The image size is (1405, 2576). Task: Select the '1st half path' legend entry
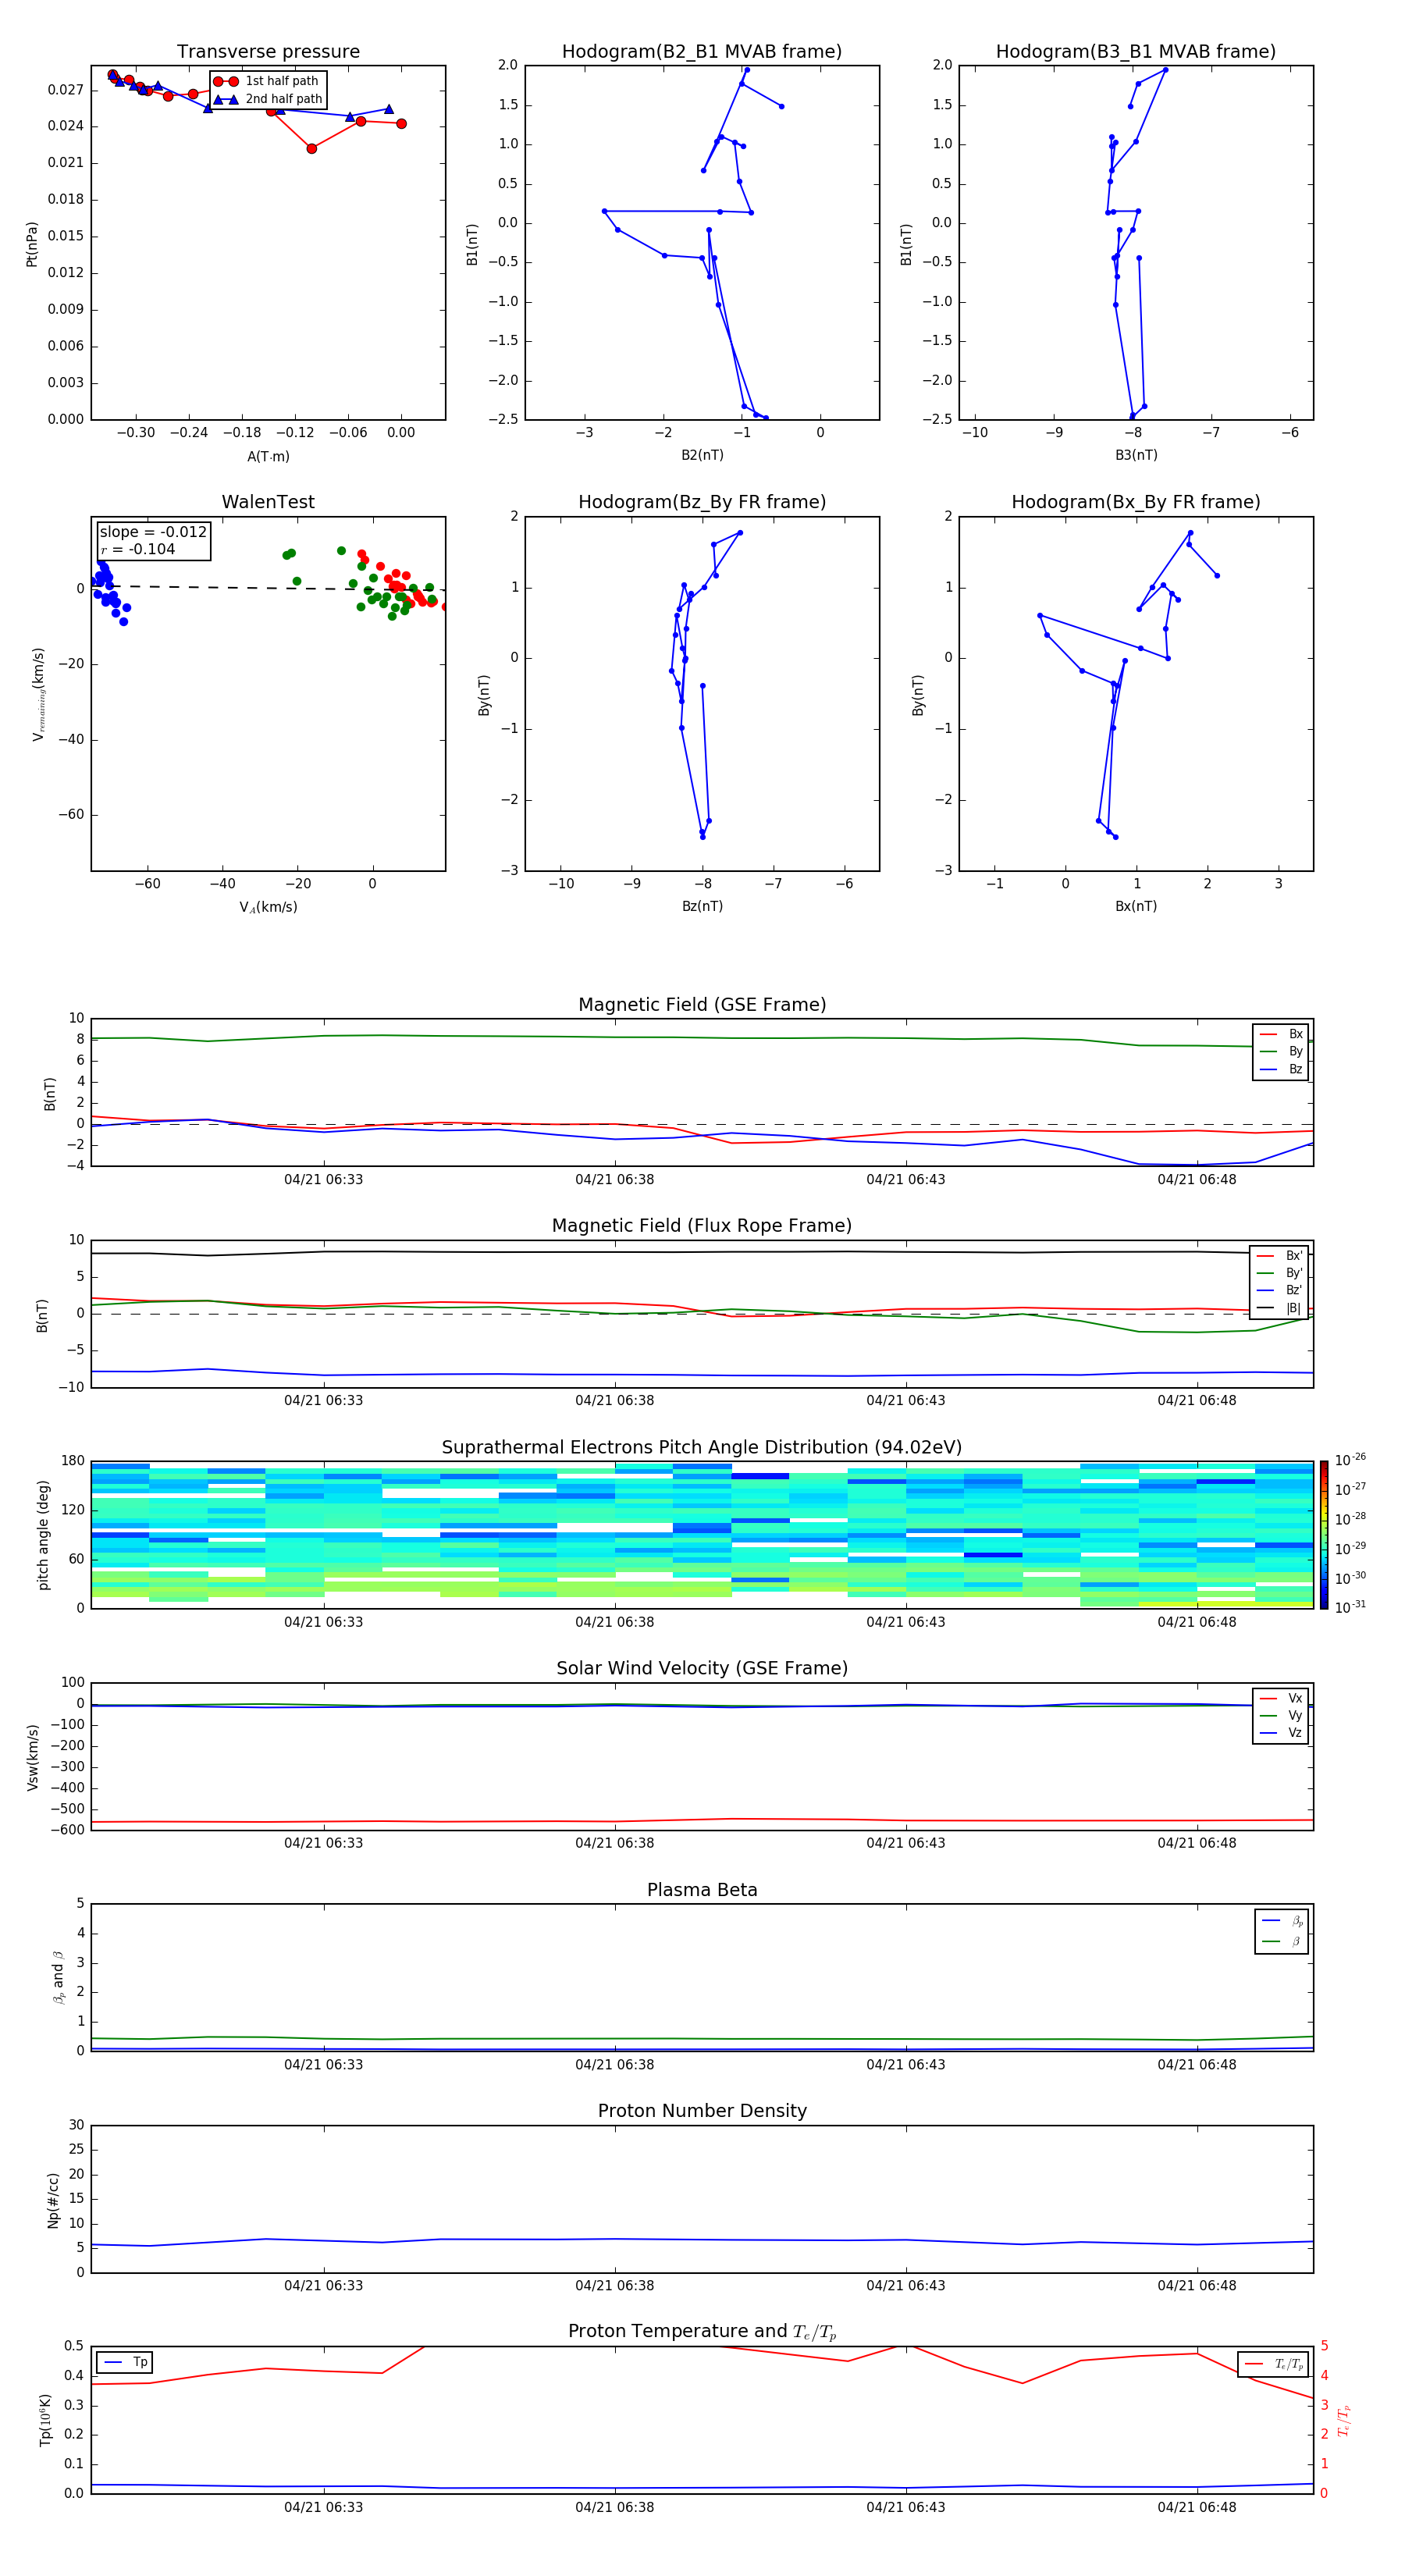(x=267, y=81)
